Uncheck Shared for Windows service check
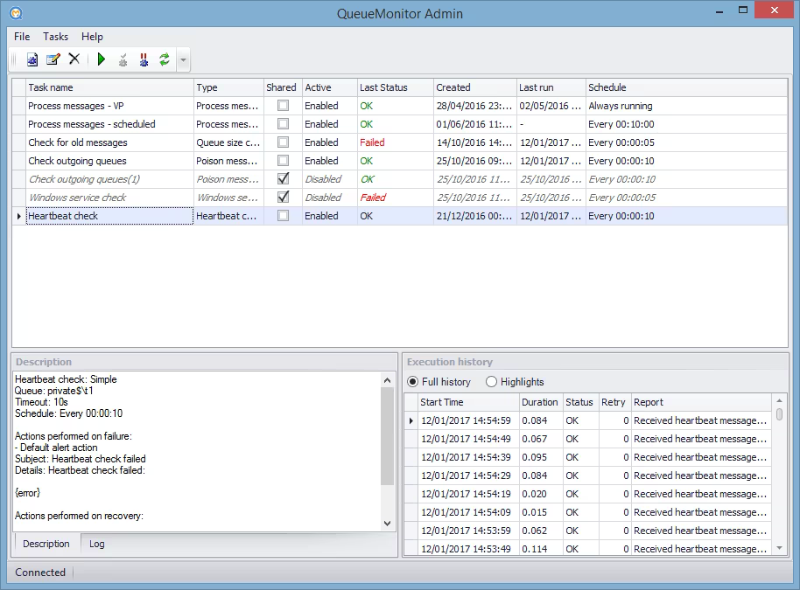This screenshot has width=800, height=590. pyautogui.click(x=282, y=197)
